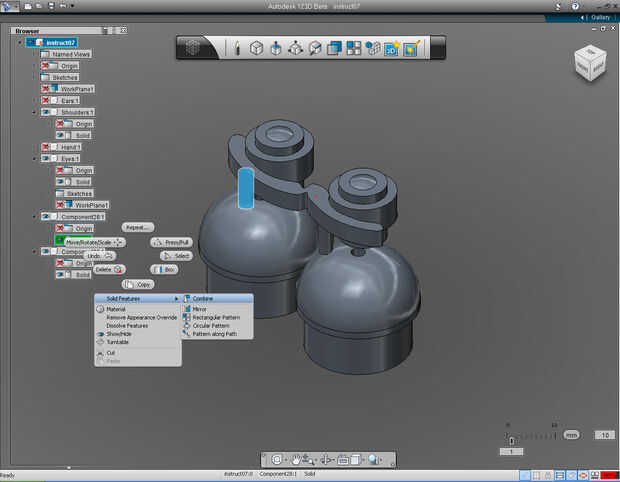Collapse the Eyes:1 tree node
Screen dimensions: 620x482
[35, 158]
